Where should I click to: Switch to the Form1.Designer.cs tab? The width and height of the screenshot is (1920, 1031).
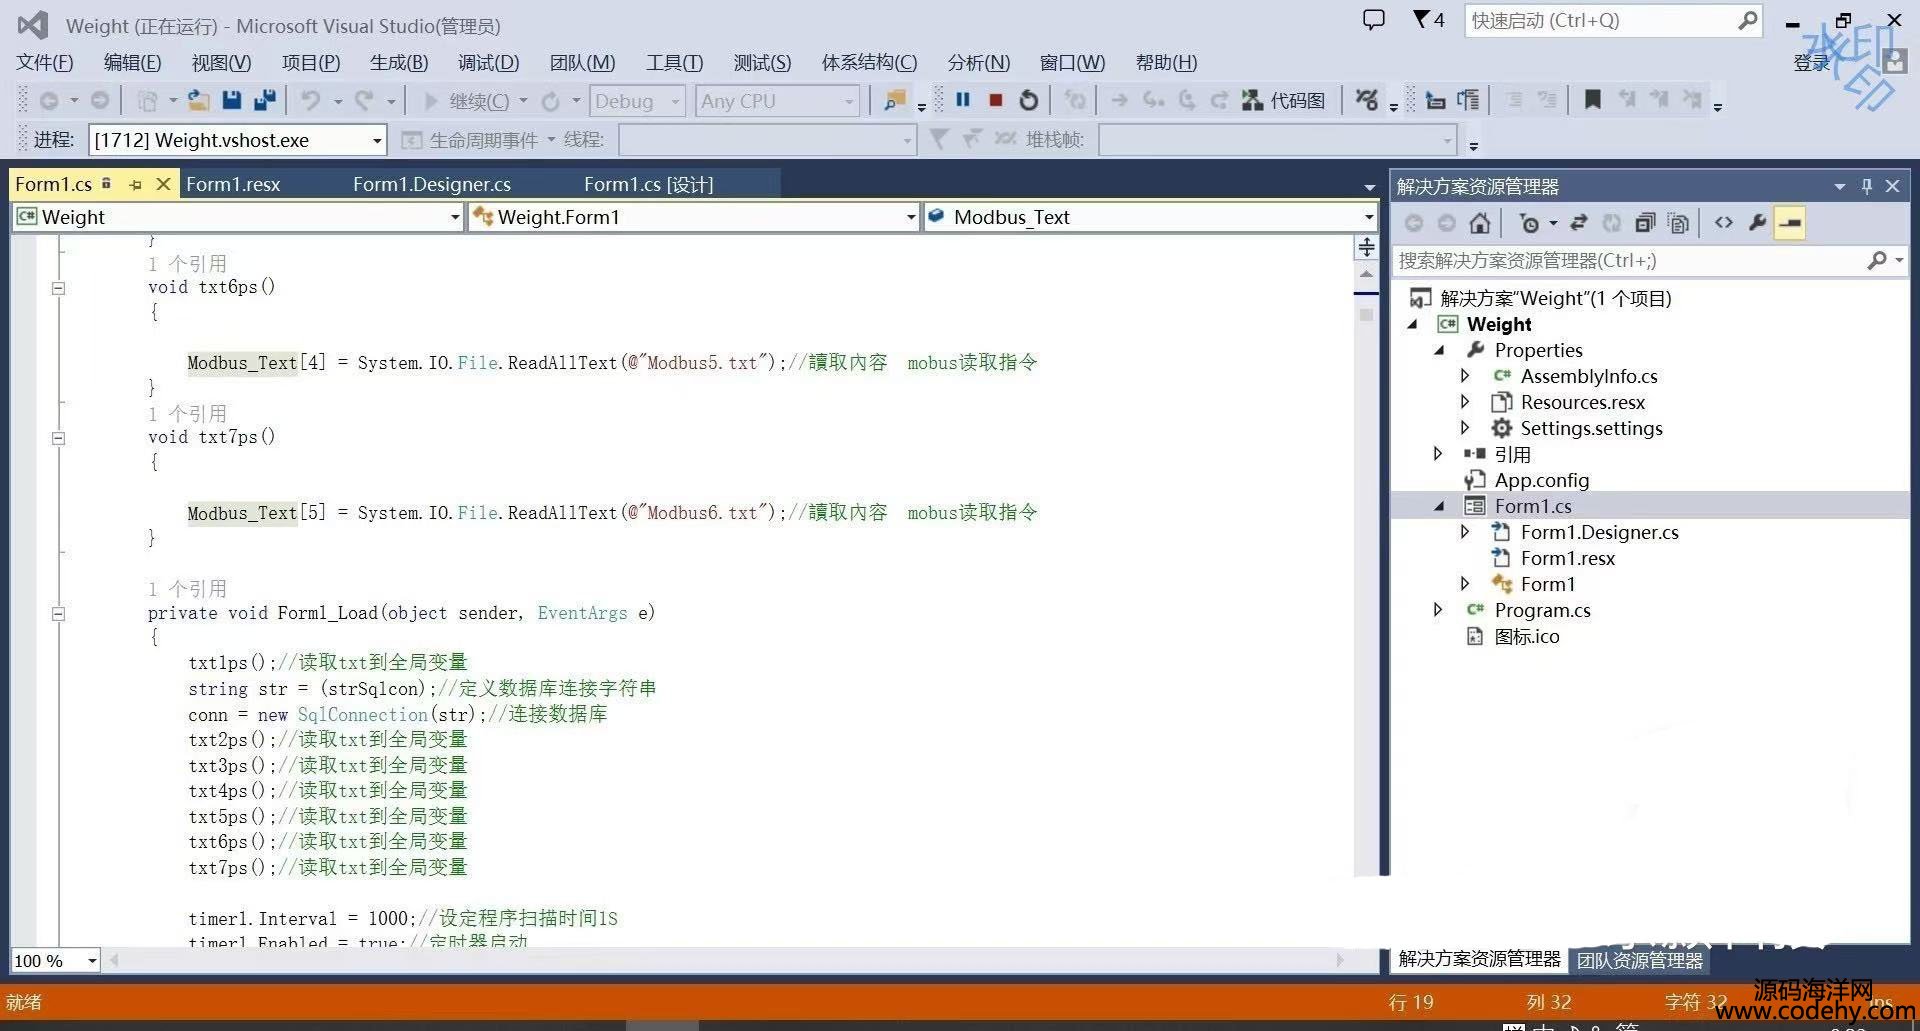pos(432,185)
